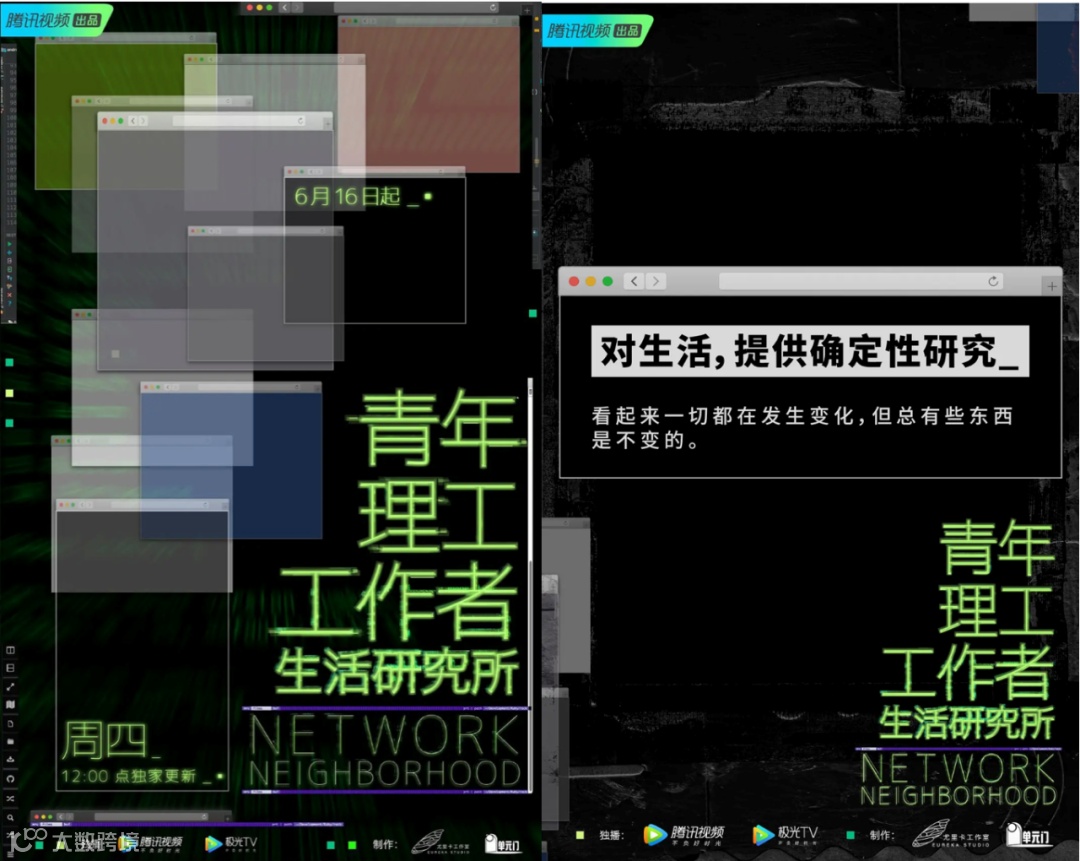Click the date text 6月16日起
This screenshot has width=1080, height=861.
[347, 197]
